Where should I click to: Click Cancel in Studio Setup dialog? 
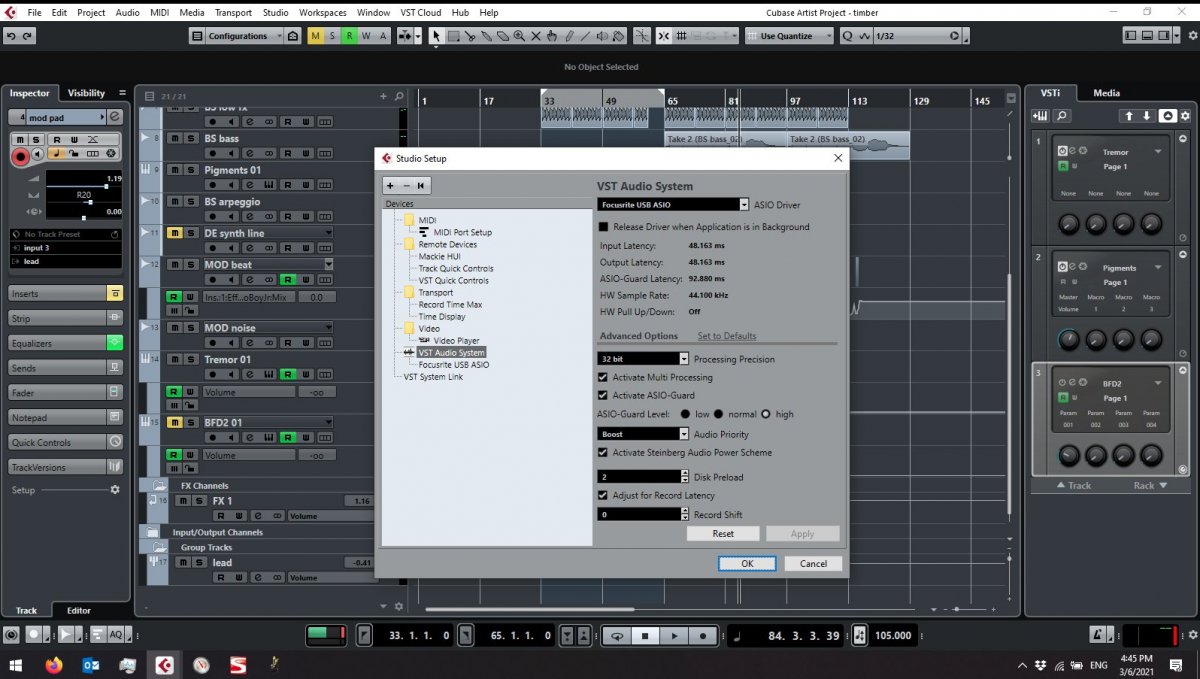pos(813,563)
